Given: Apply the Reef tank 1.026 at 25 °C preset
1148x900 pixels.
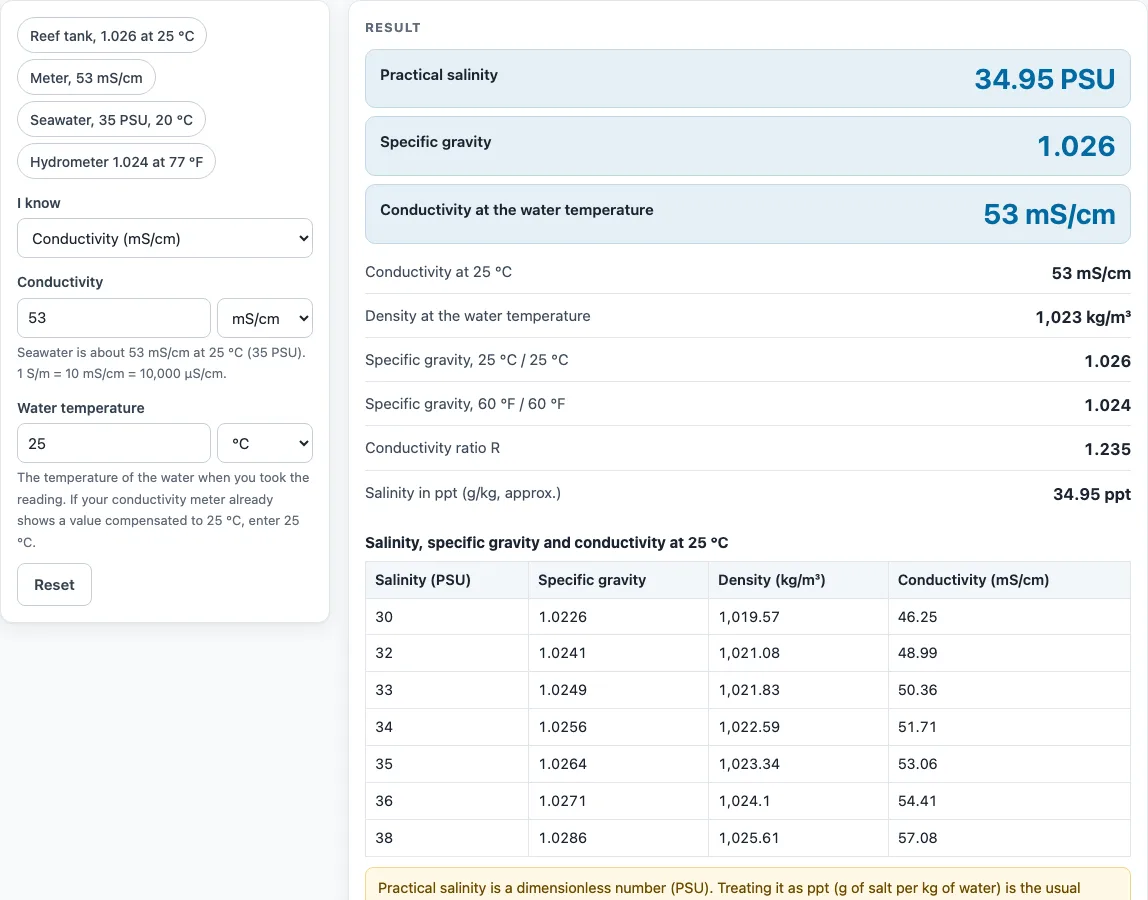Looking at the screenshot, I should (112, 36).
